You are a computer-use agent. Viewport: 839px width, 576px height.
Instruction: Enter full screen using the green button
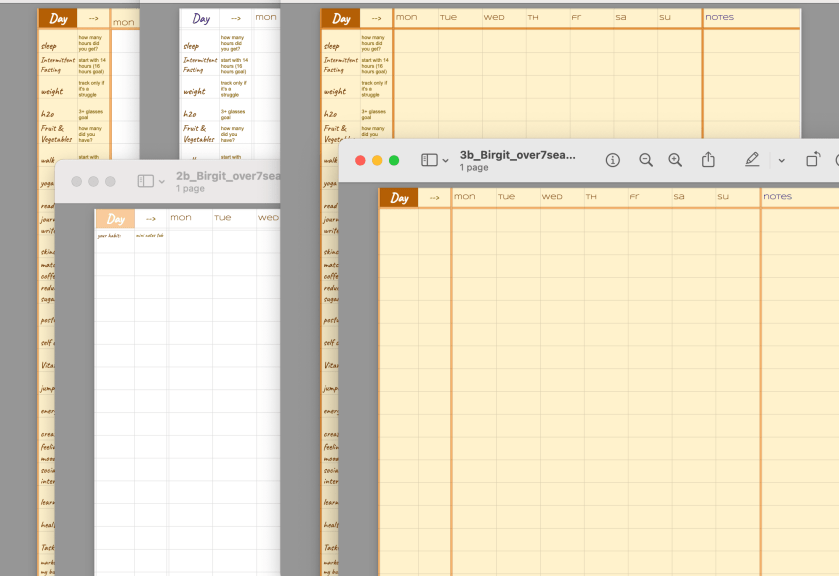click(x=394, y=160)
